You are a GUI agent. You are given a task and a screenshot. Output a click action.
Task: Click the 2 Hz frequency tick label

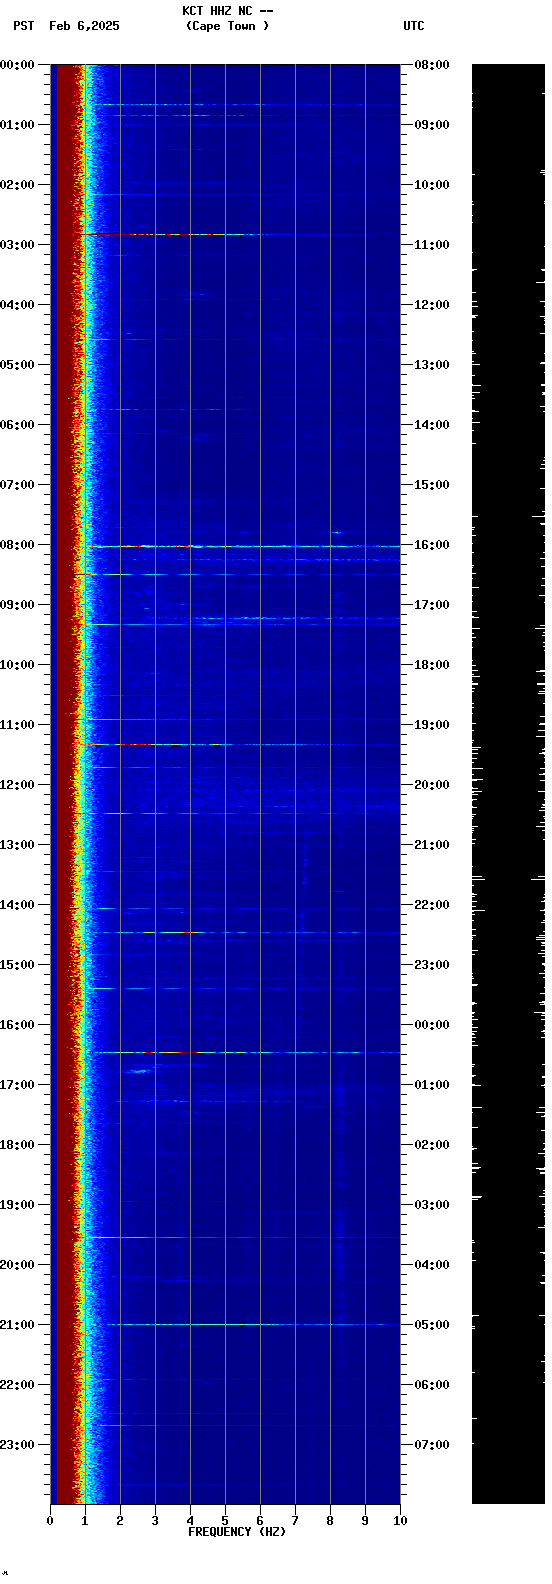coord(120,1521)
